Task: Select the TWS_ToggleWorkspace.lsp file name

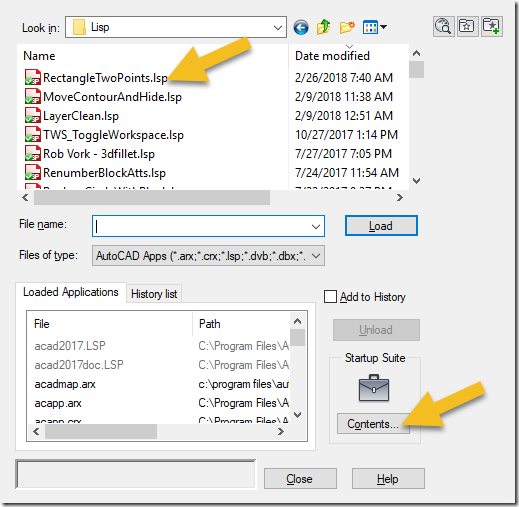Action: tap(113, 135)
